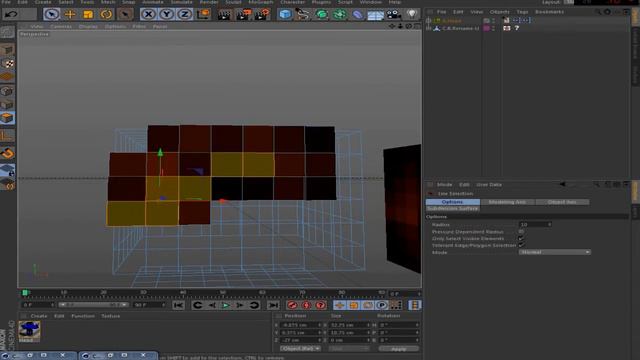This screenshot has width=640, height=360.
Task: Click the back arrow in Attribute Manager
Action: [562, 184]
